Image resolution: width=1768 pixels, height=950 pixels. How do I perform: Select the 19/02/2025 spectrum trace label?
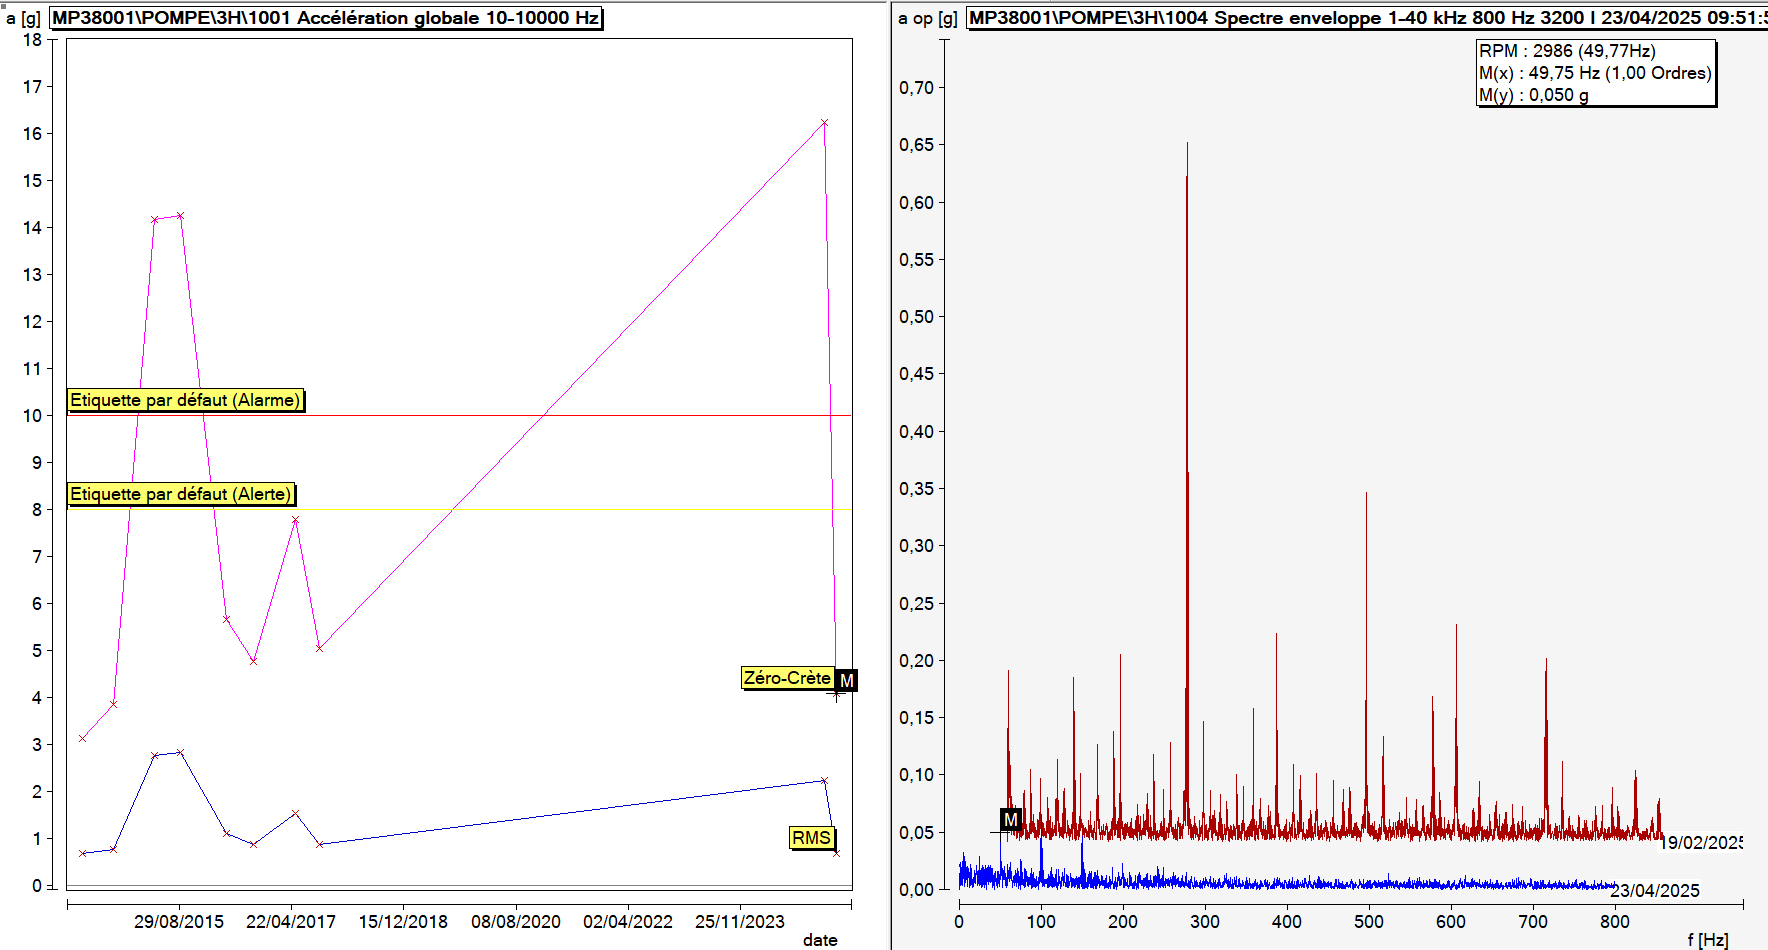[1701, 843]
